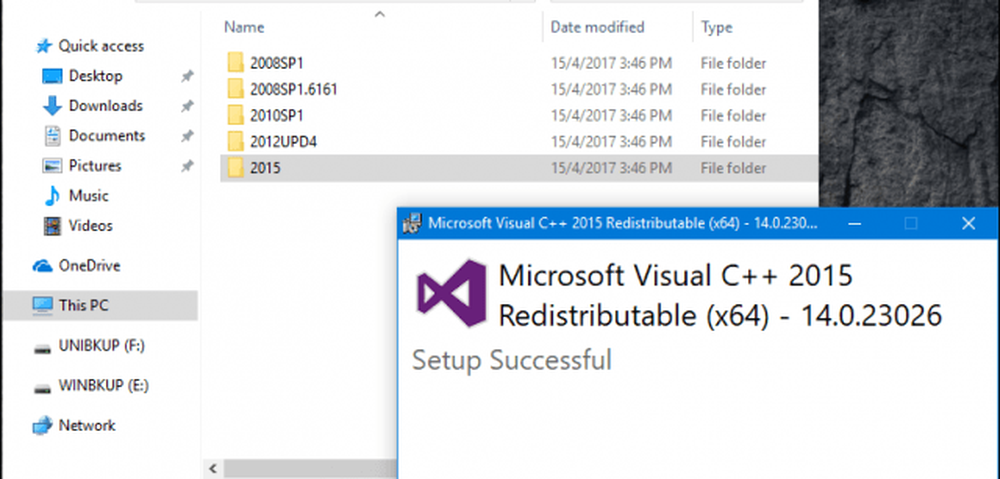Click the Music note icon

tap(52, 196)
